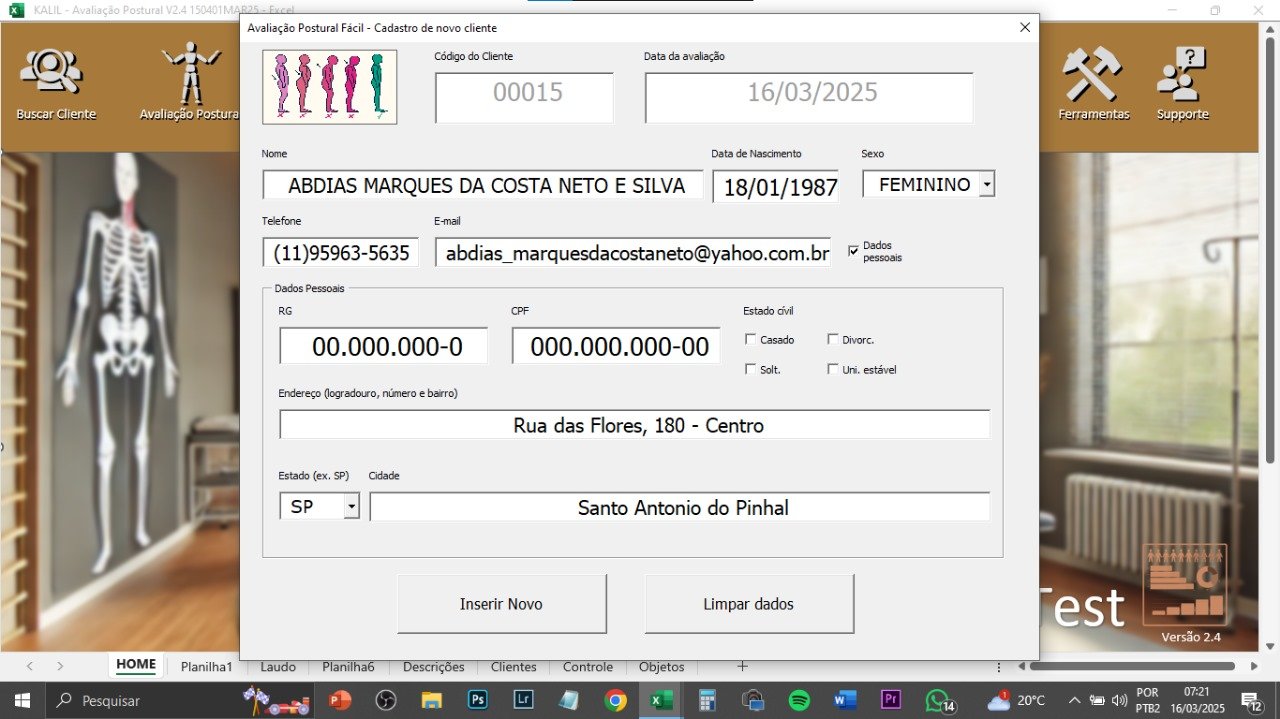Uncheck the Dados pessoais checkbox

pos(853,251)
